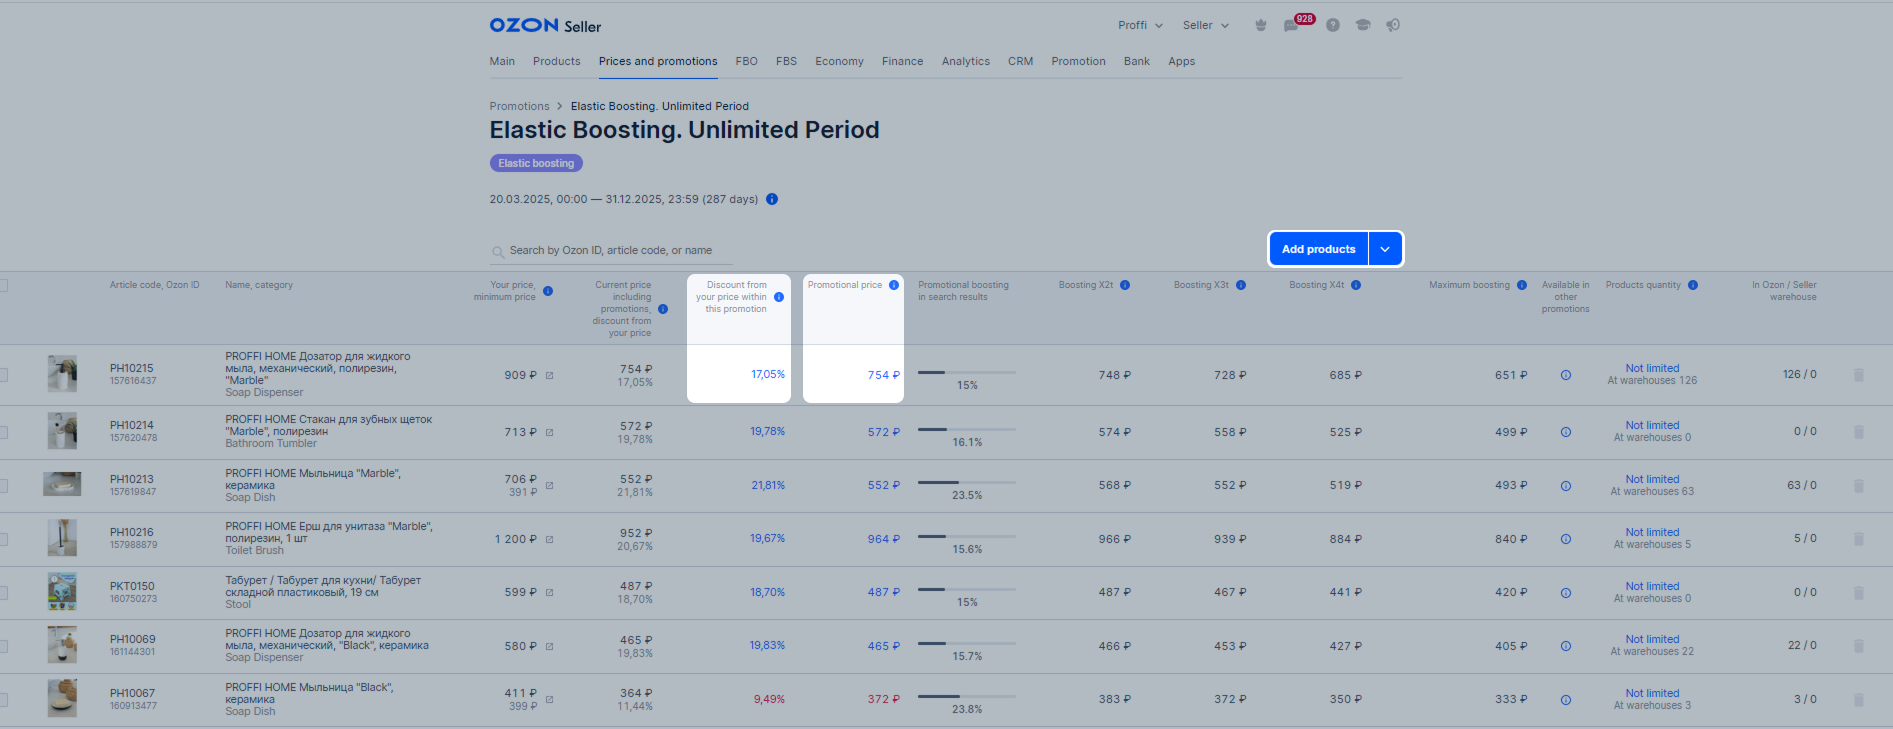Image resolution: width=1893 pixels, height=729 pixels.
Task: Show info about promotion date range
Action: (x=772, y=199)
